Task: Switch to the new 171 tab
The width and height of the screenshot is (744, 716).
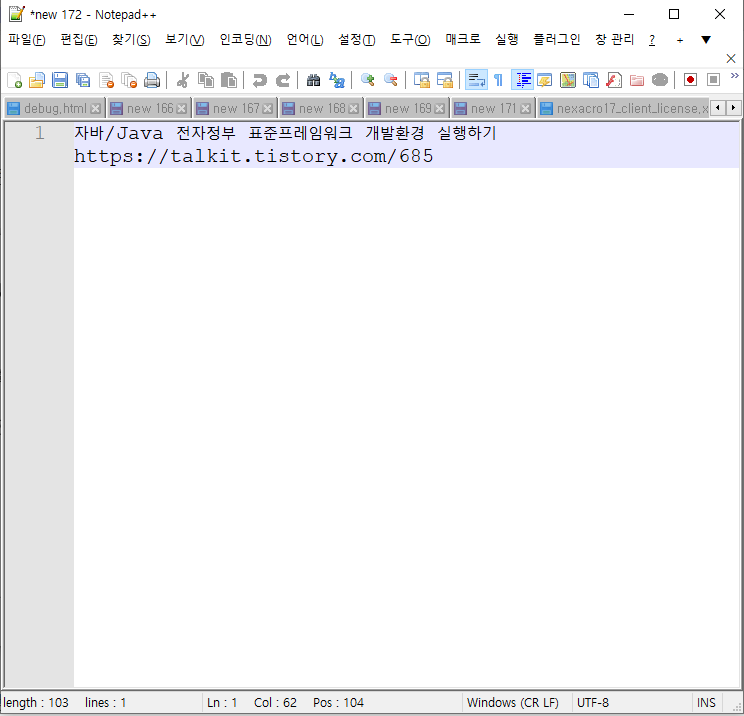Action: coord(493,108)
